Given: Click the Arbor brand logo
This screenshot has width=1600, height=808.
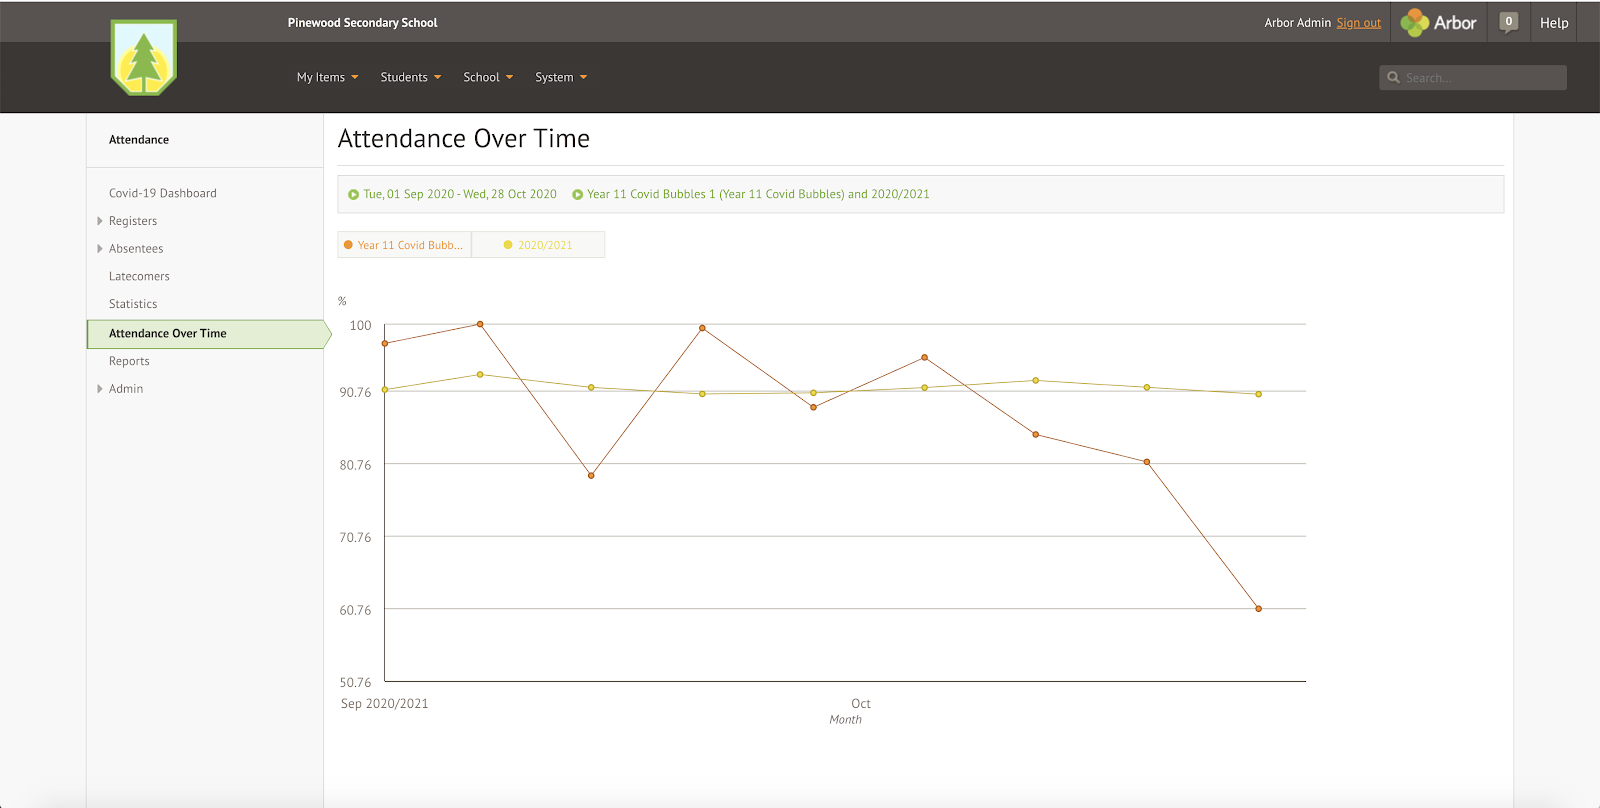Looking at the screenshot, I should coord(1438,23).
